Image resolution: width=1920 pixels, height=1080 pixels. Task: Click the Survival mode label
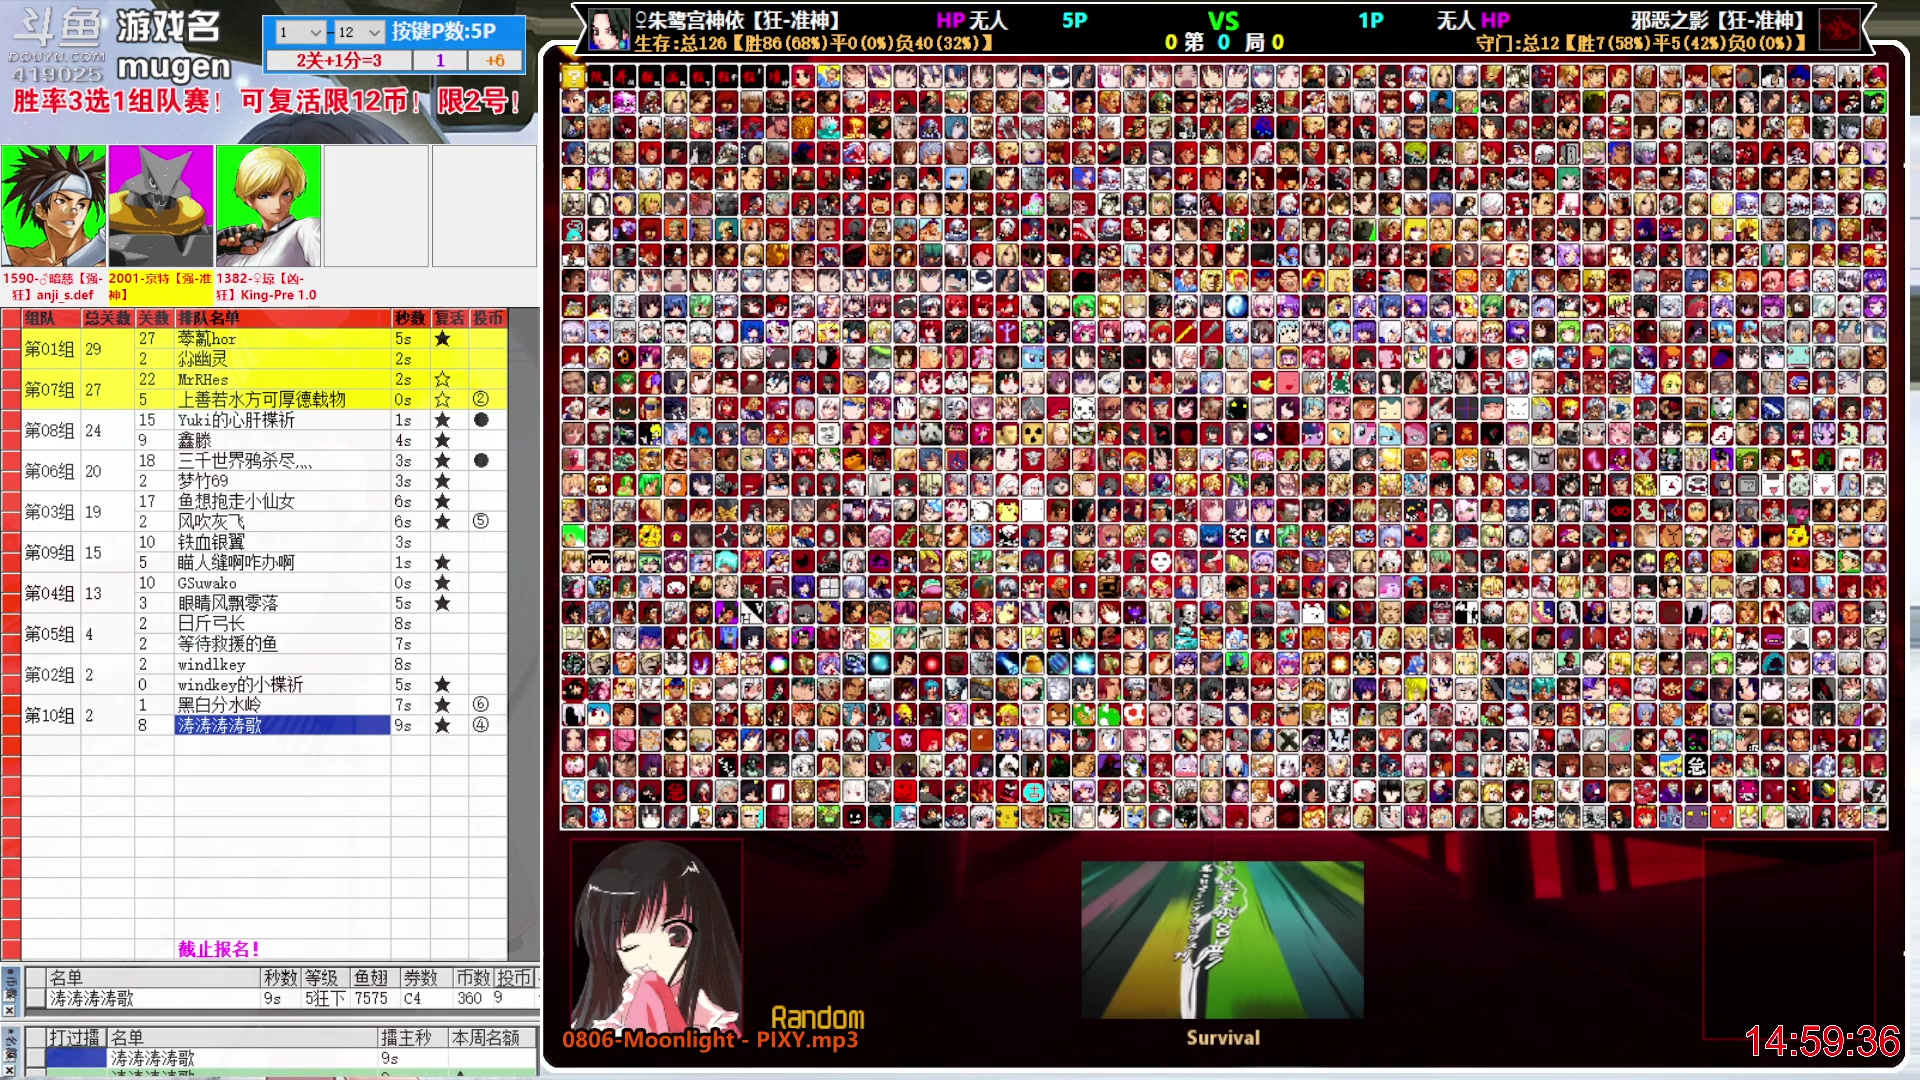point(1223,1038)
